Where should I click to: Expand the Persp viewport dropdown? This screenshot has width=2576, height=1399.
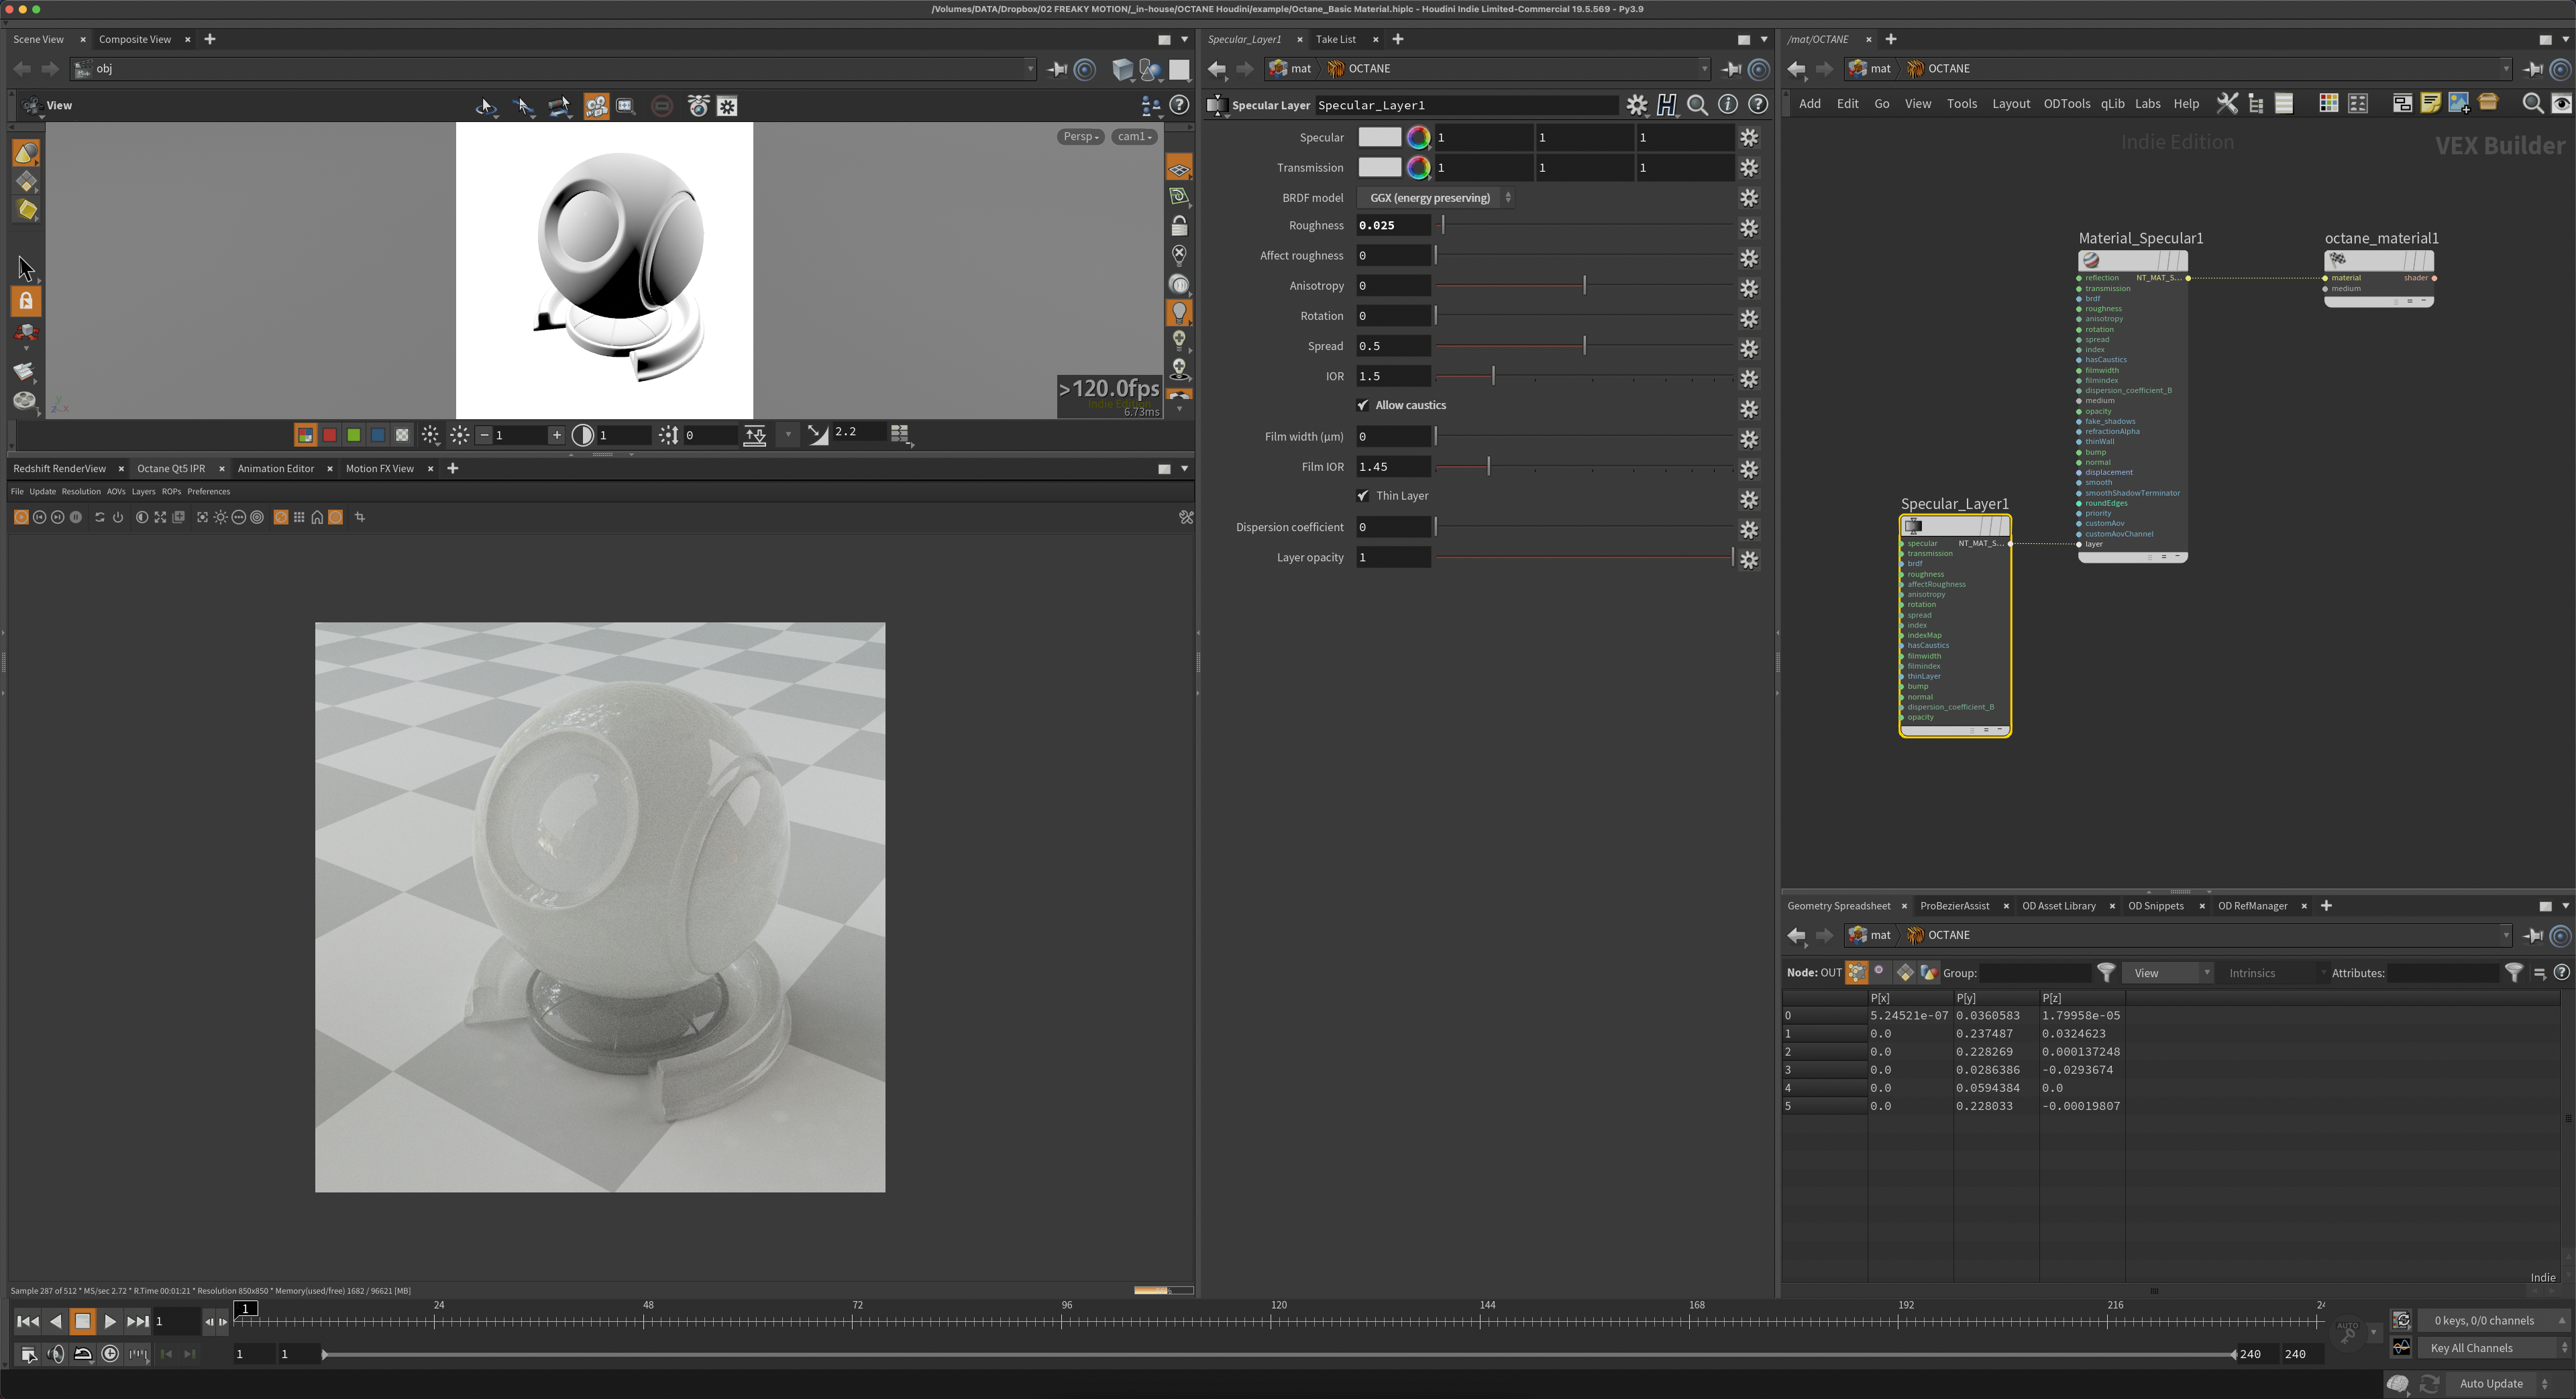[1080, 137]
